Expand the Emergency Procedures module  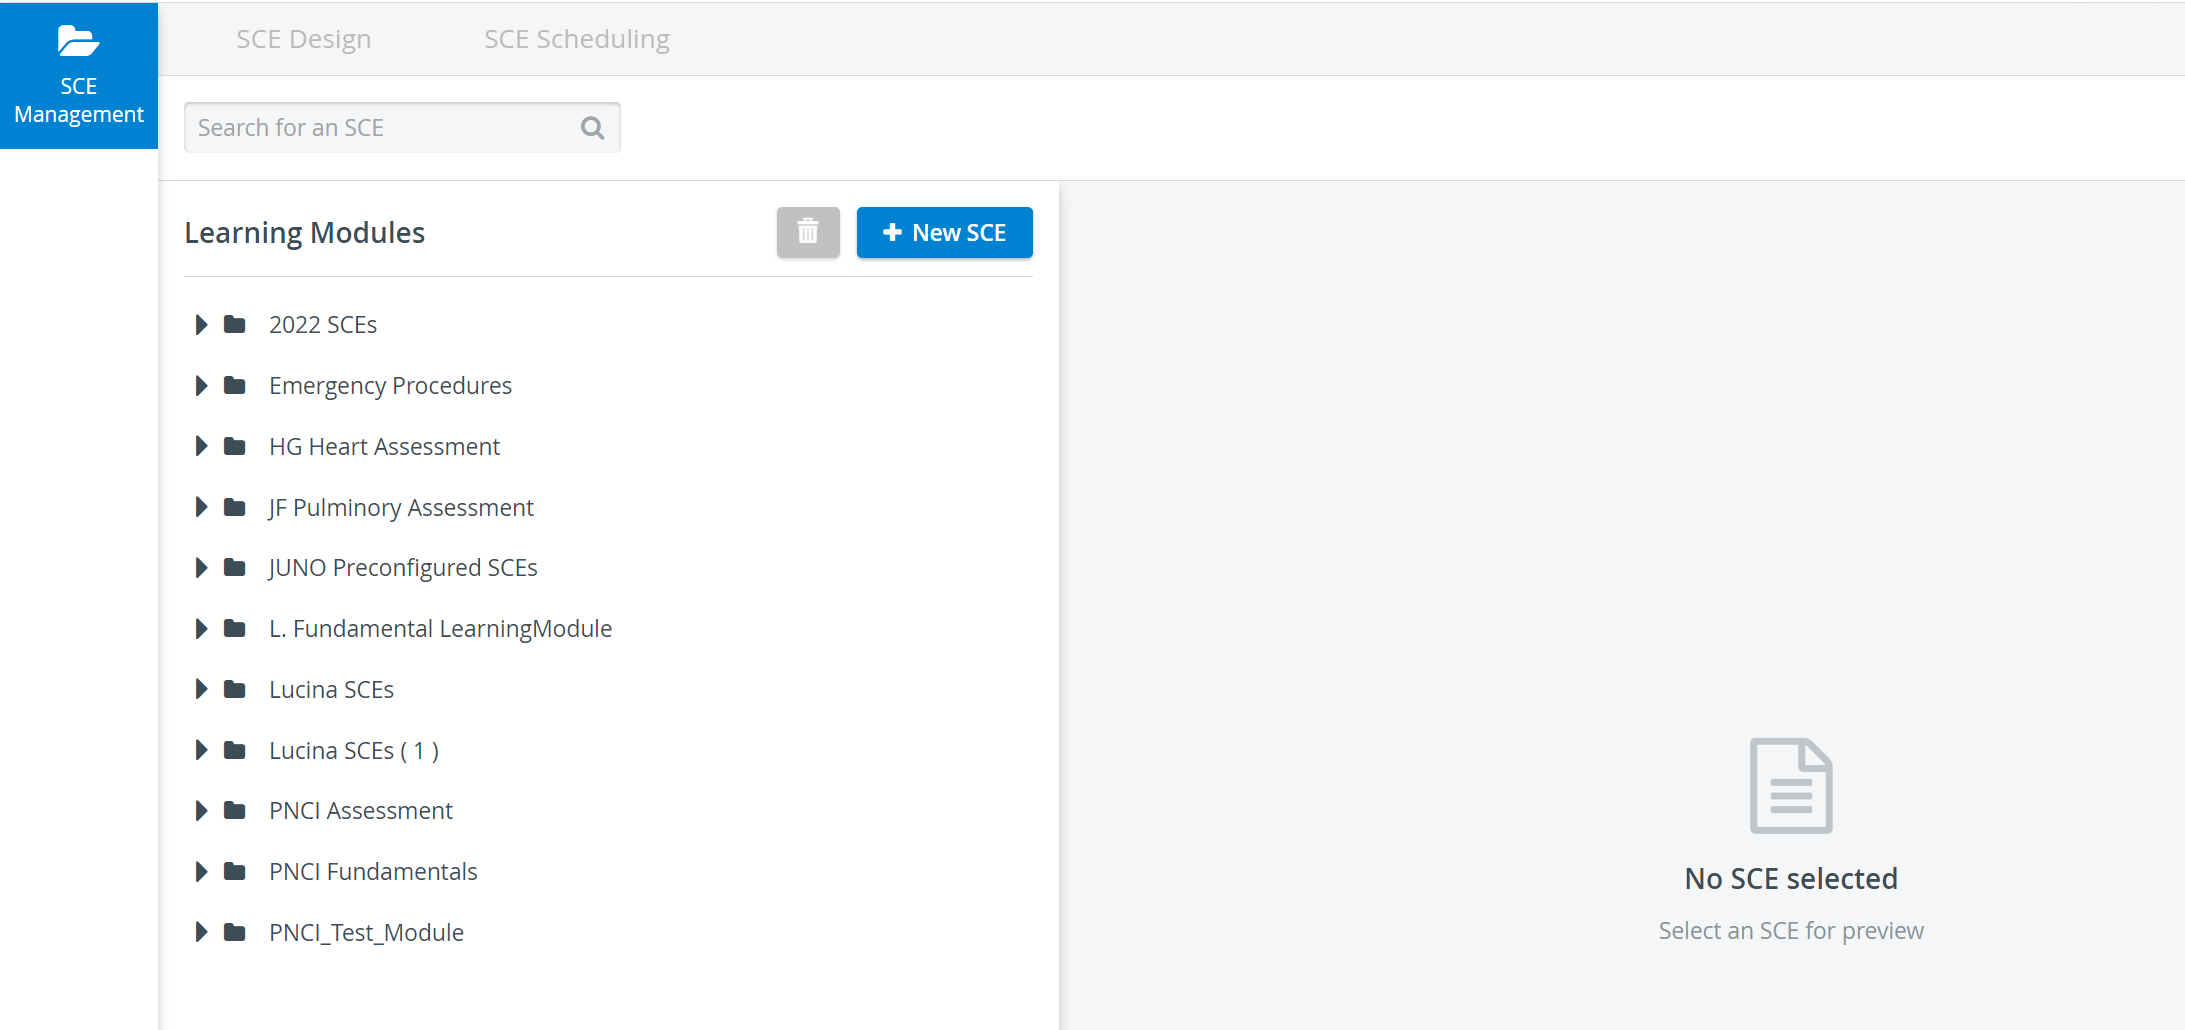tap(201, 385)
